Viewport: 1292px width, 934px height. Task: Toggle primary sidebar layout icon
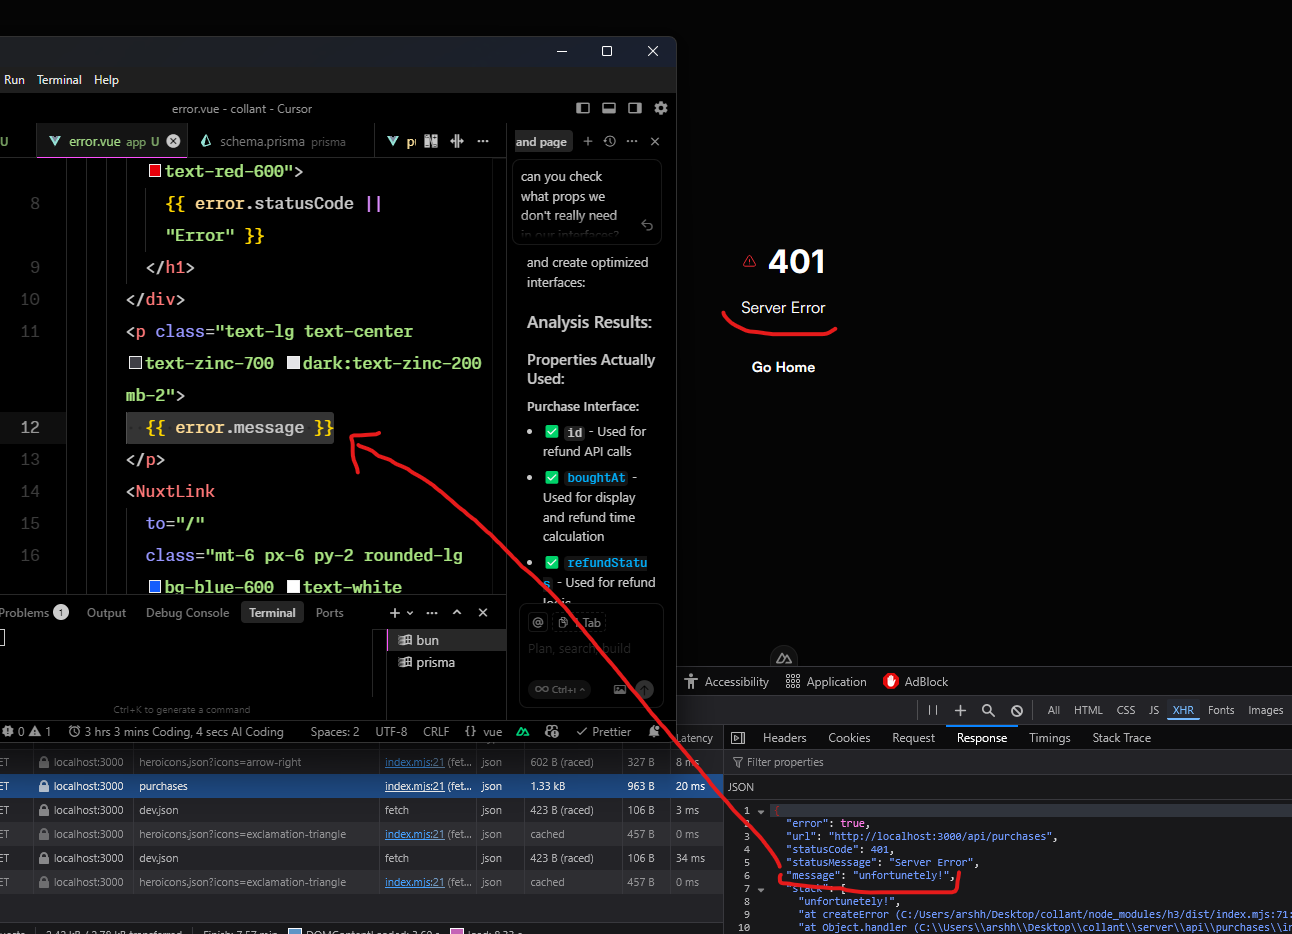[x=583, y=108]
